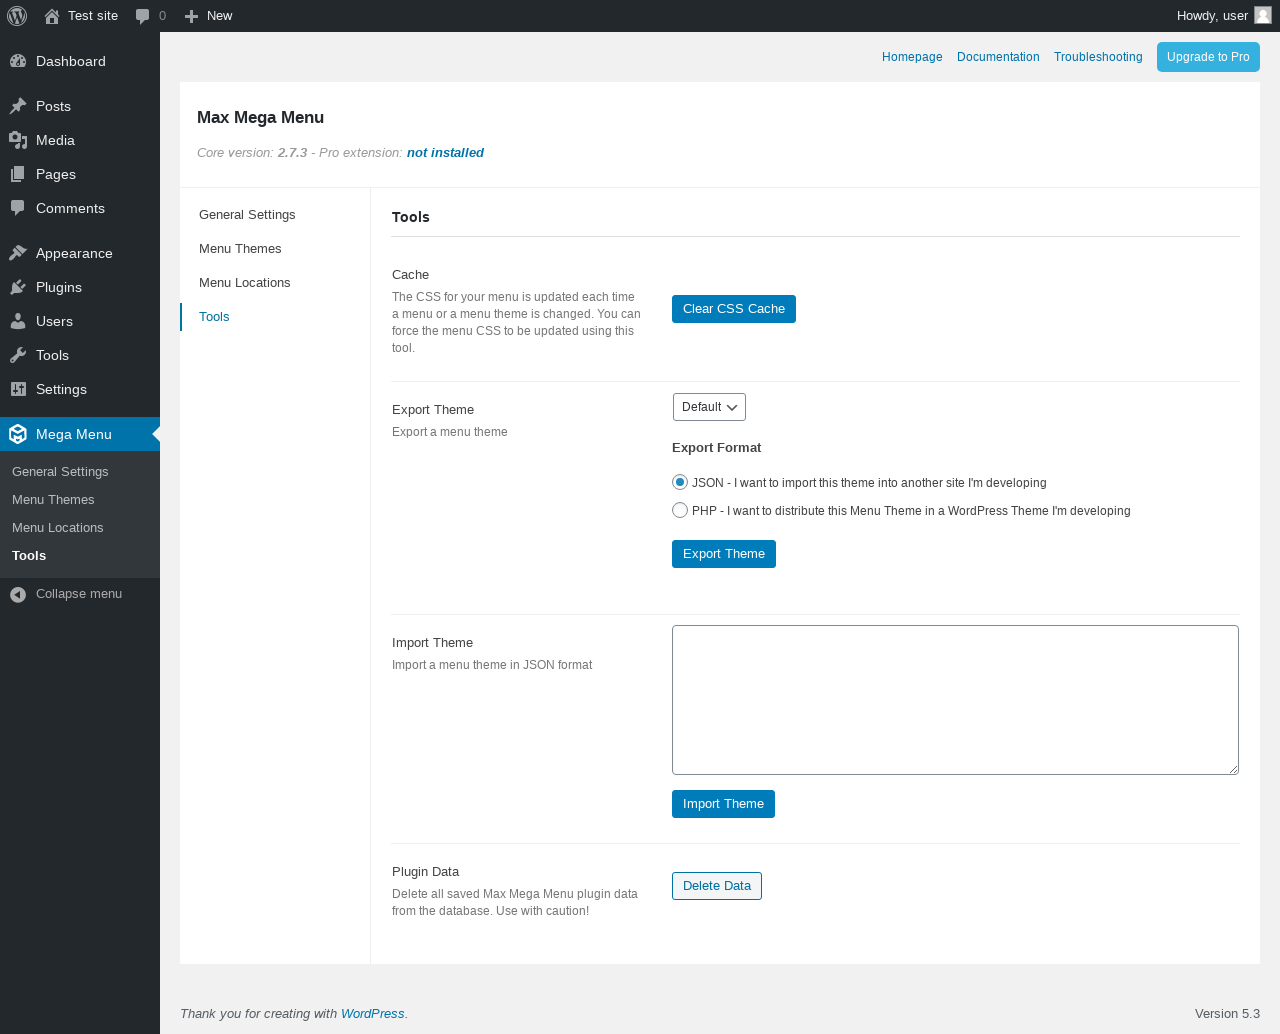Open the comments bubble icon in admin bar
1280x1034 pixels.
click(x=143, y=16)
